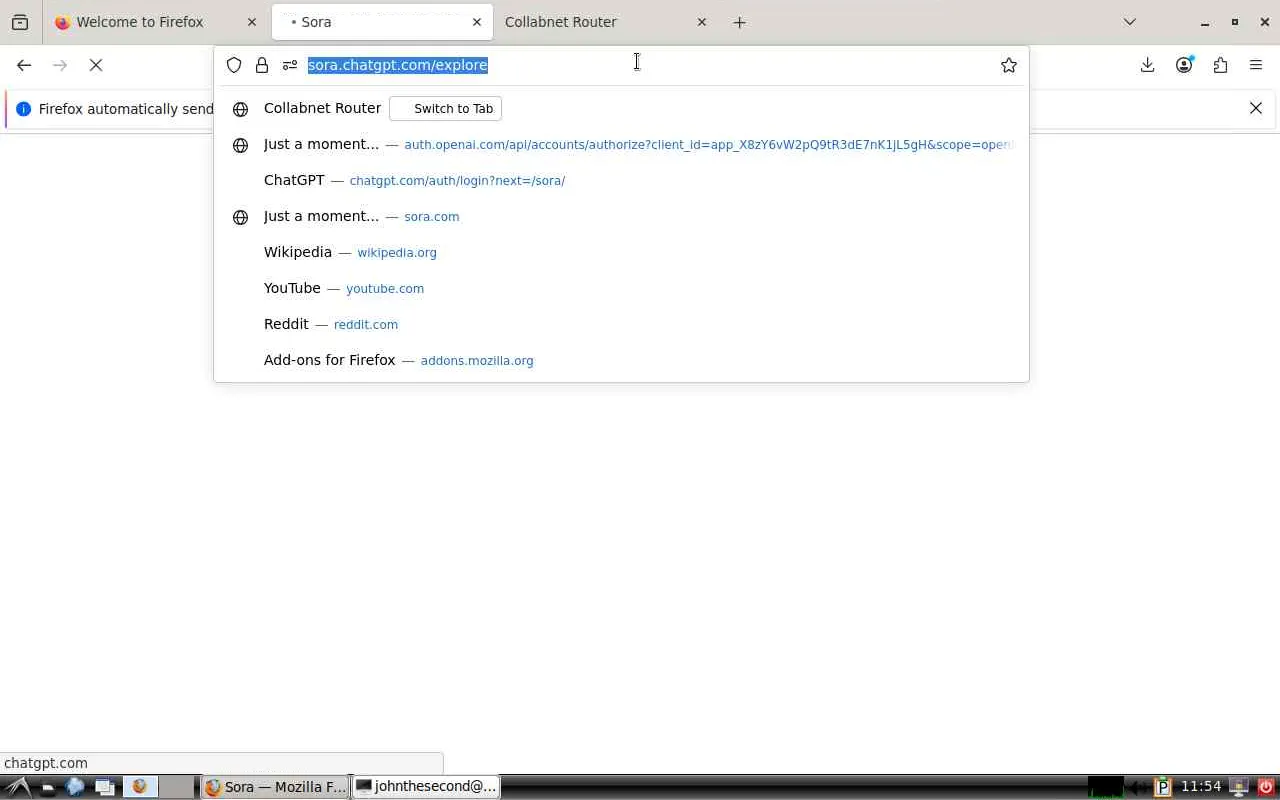The height and width of the screenshot is (800, 1280).
Task: Open site permissions icon in address bar
Action: point(290,65)
